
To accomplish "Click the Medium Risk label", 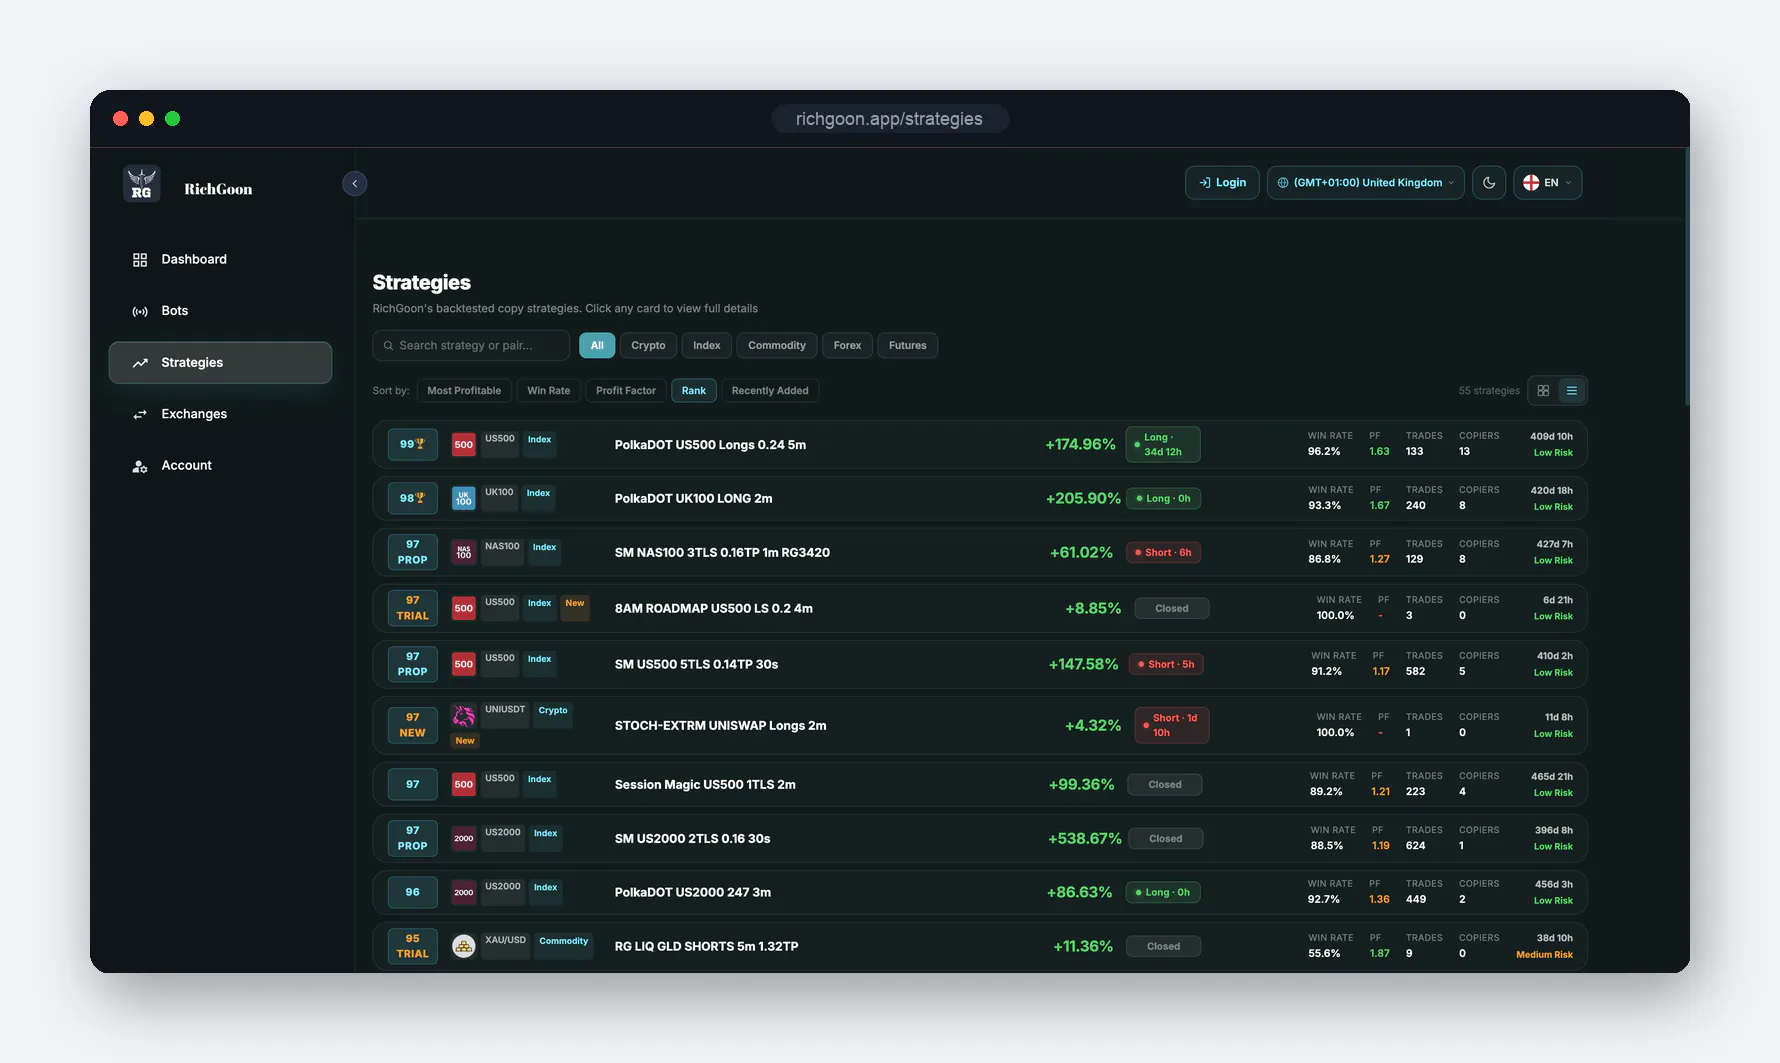I will (x=1544, y=955).
